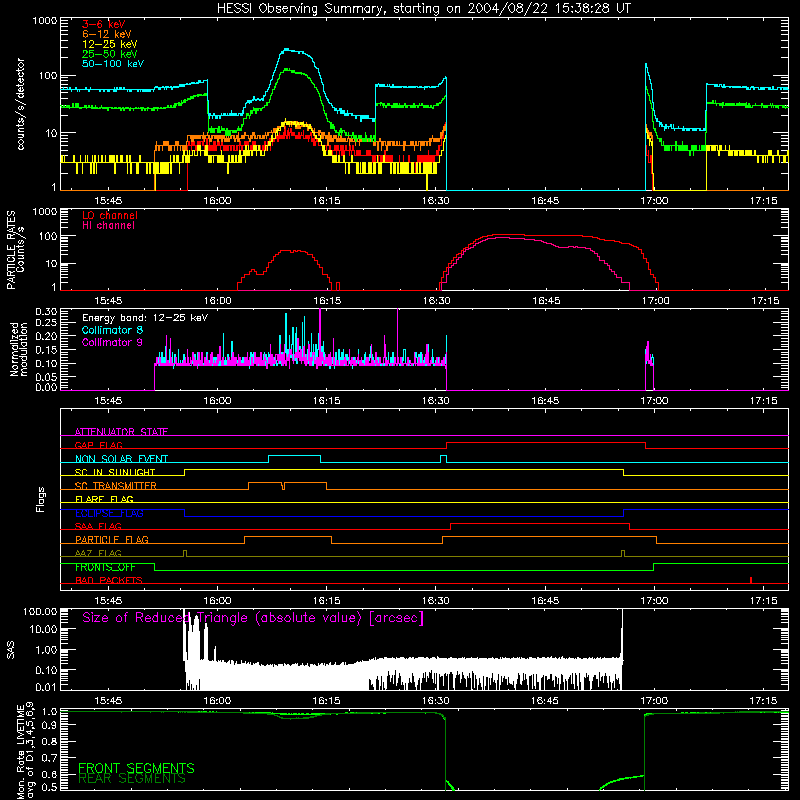
Task: Click the 0.05 modulation axis value
Action: (46, 377)
